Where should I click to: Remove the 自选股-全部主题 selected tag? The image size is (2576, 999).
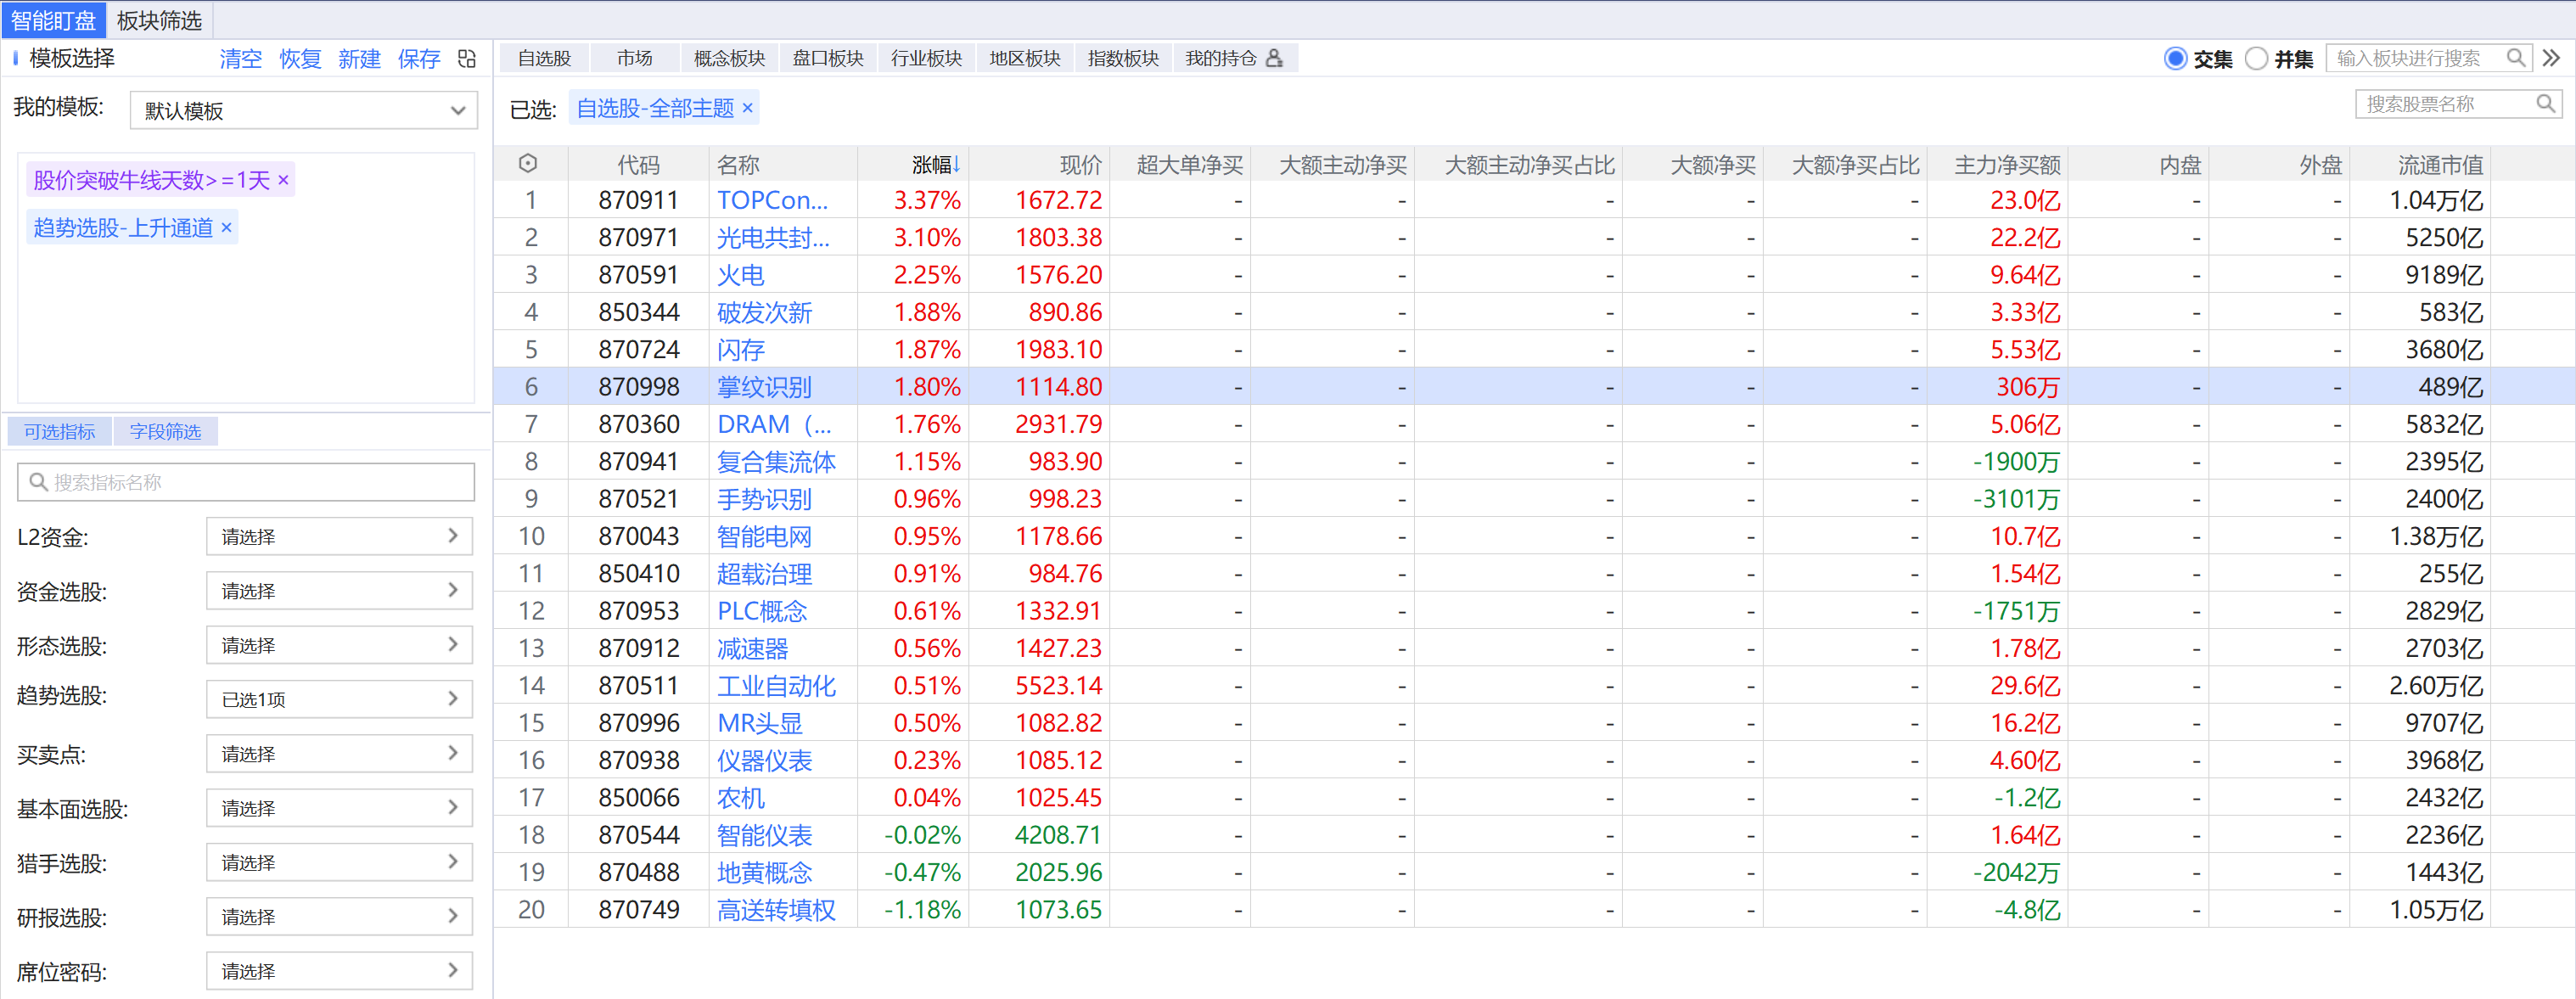[x=747, y=108]
